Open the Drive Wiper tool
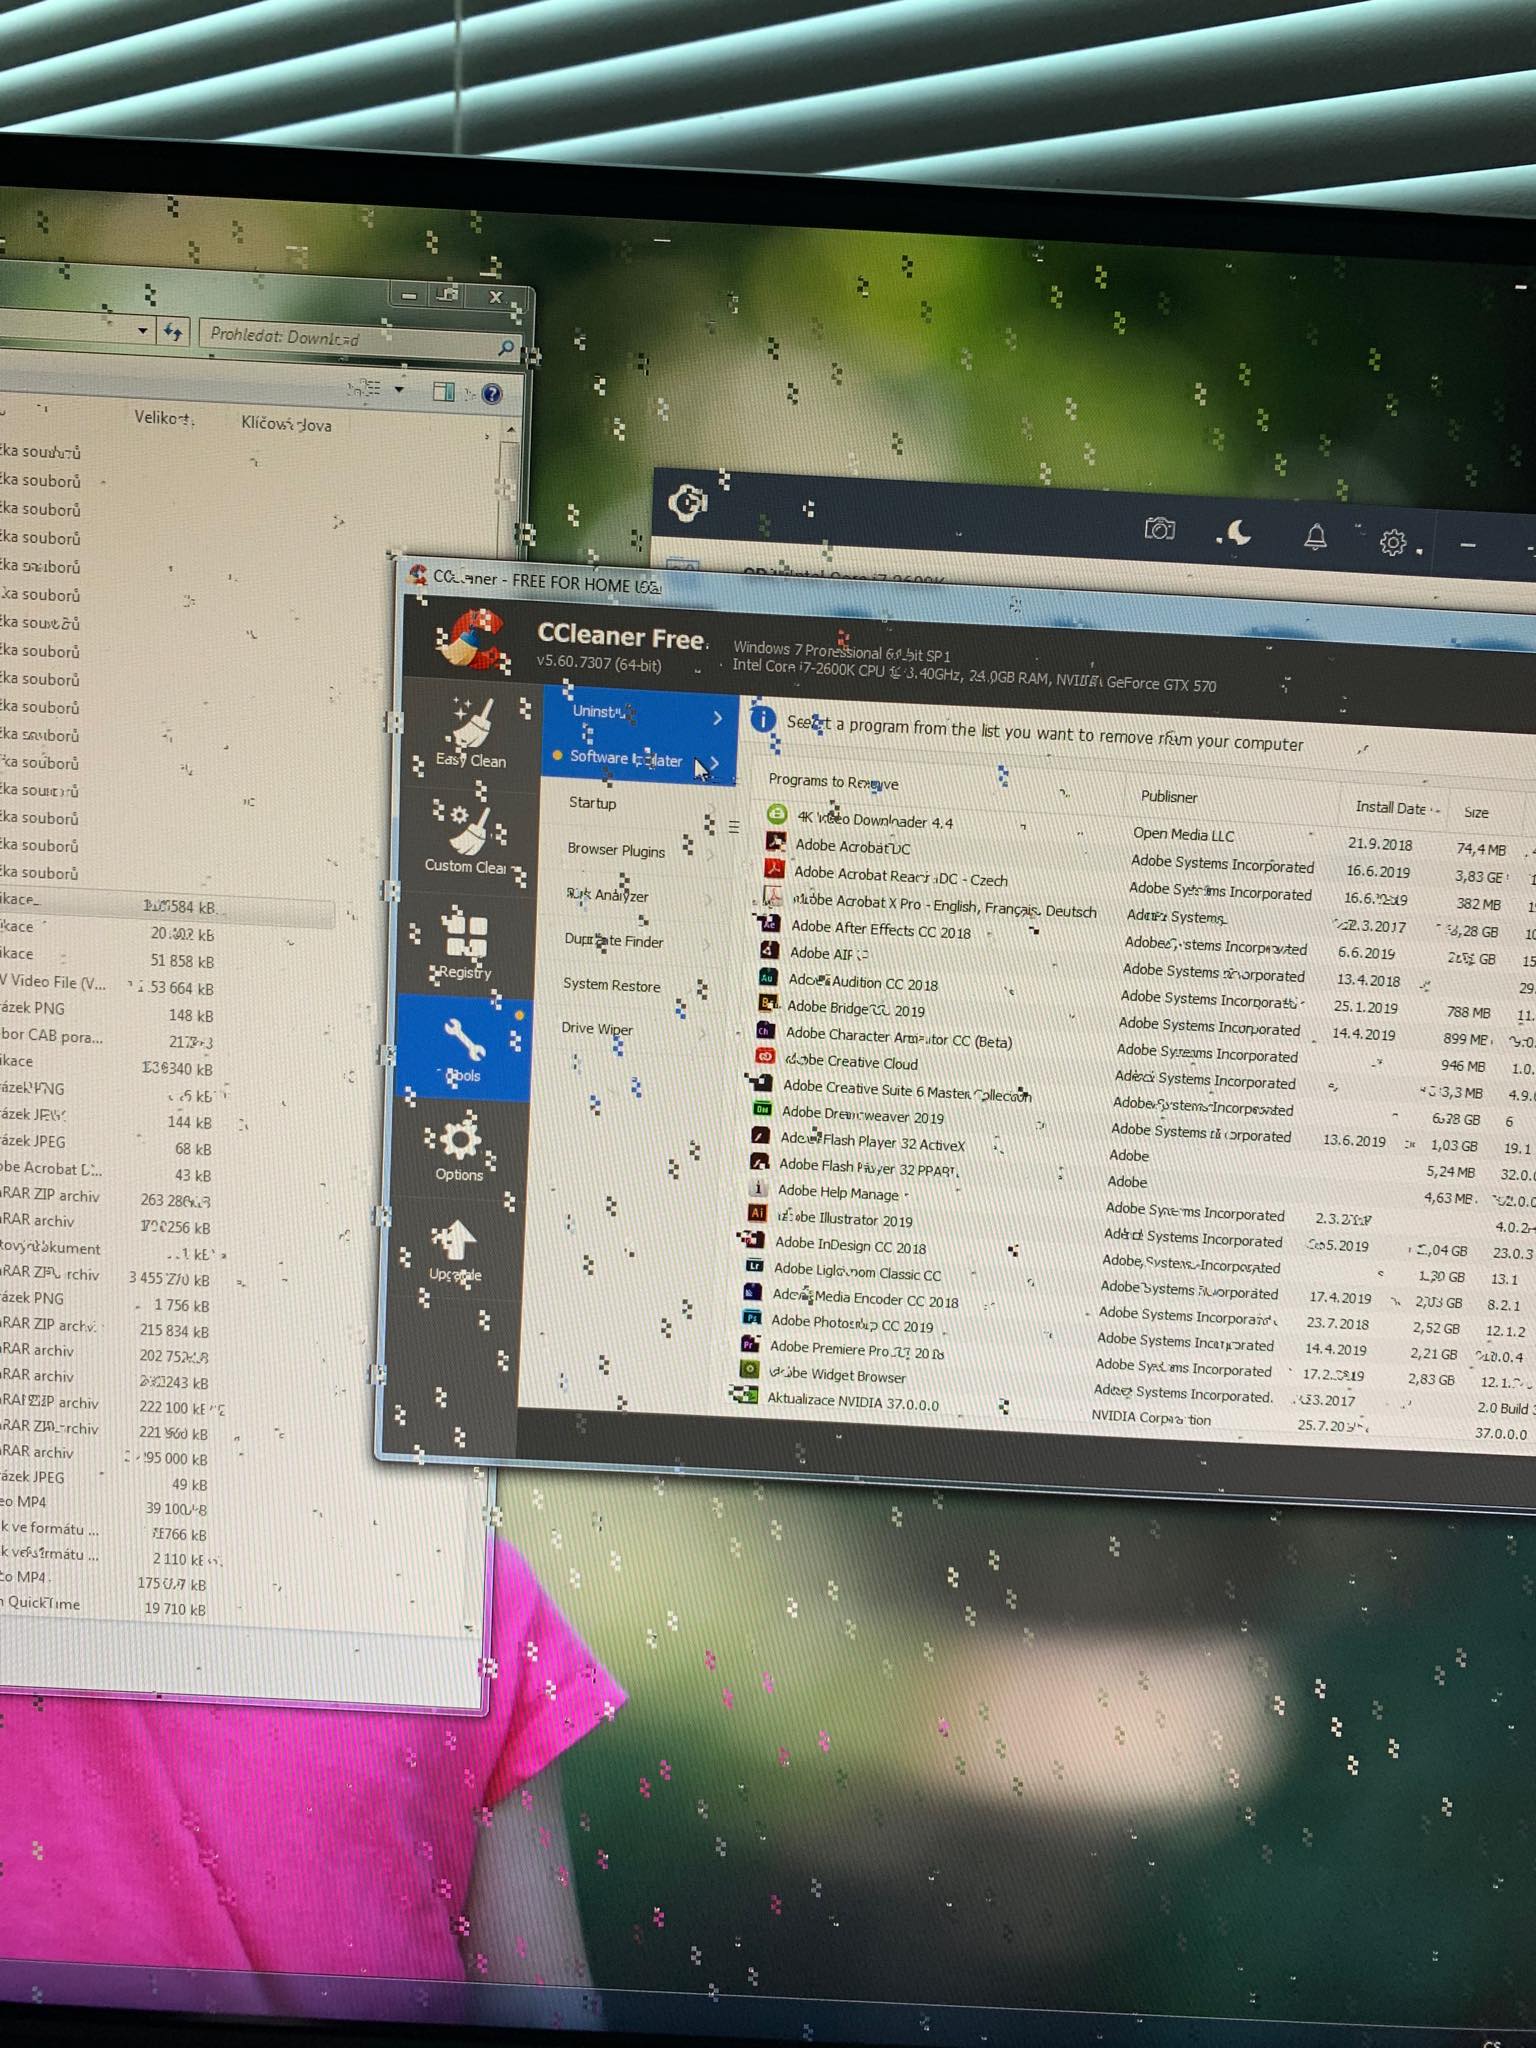The image size is (1536, 2048). coord(596,1028)
